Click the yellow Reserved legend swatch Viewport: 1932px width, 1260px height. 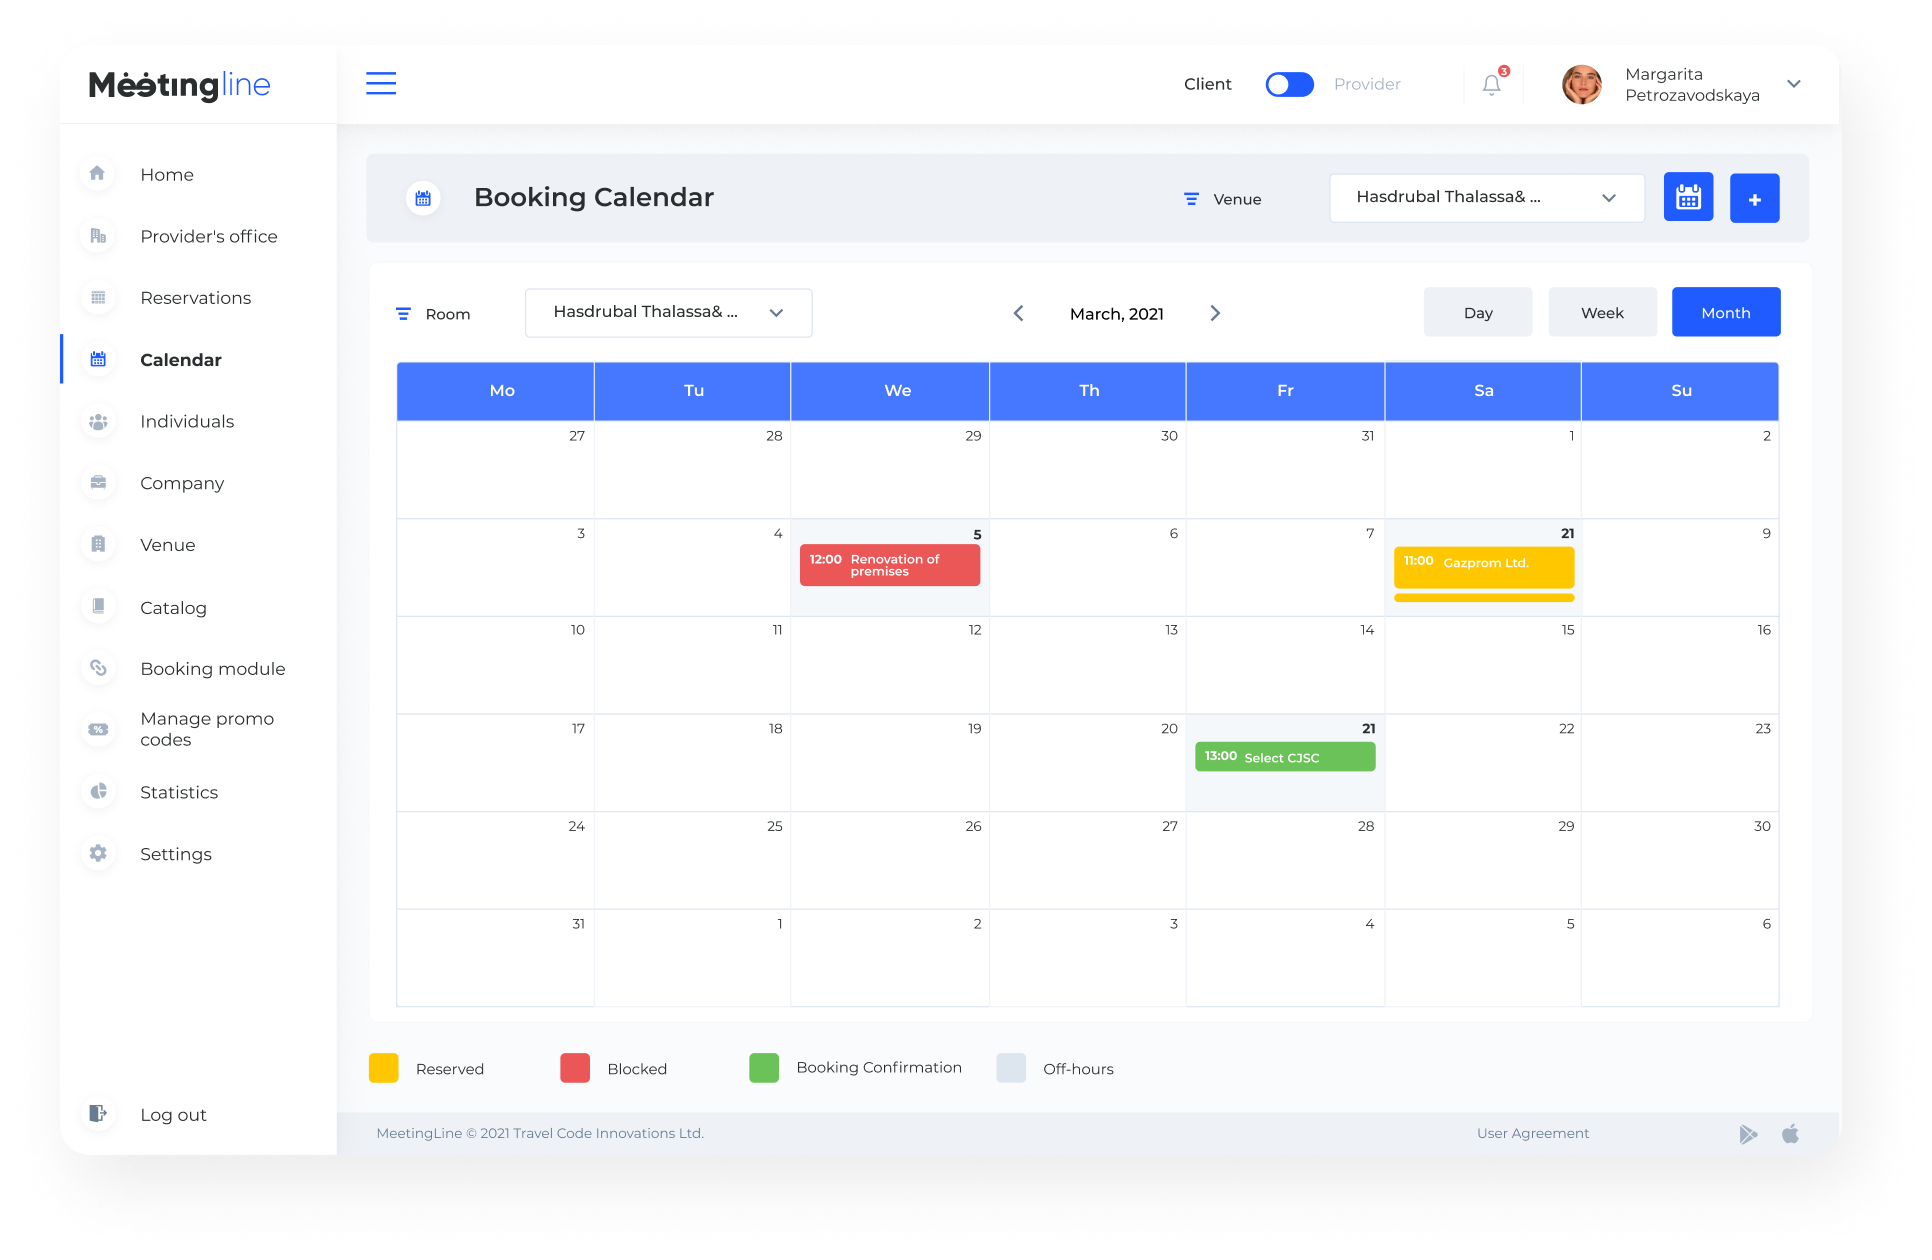pos(384,1068)
